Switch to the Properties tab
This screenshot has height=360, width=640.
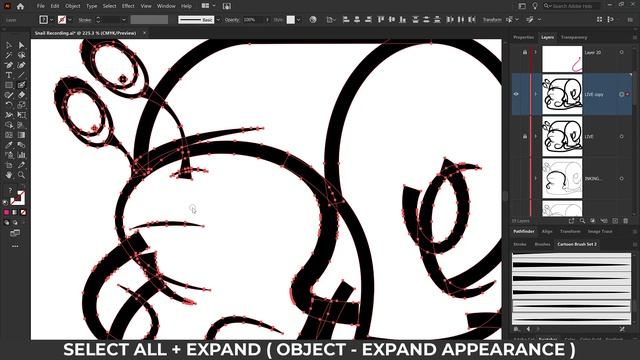pos(523,37)
